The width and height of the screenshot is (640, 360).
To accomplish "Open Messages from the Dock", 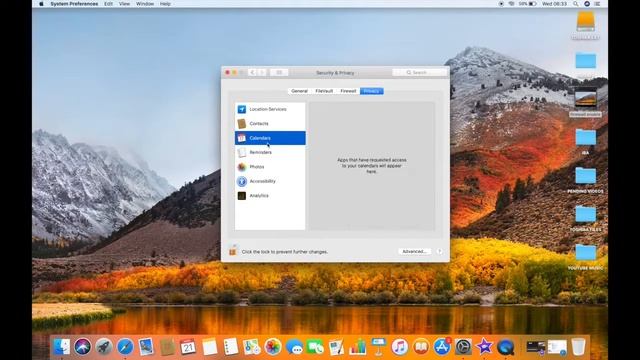I will [294, 347].
